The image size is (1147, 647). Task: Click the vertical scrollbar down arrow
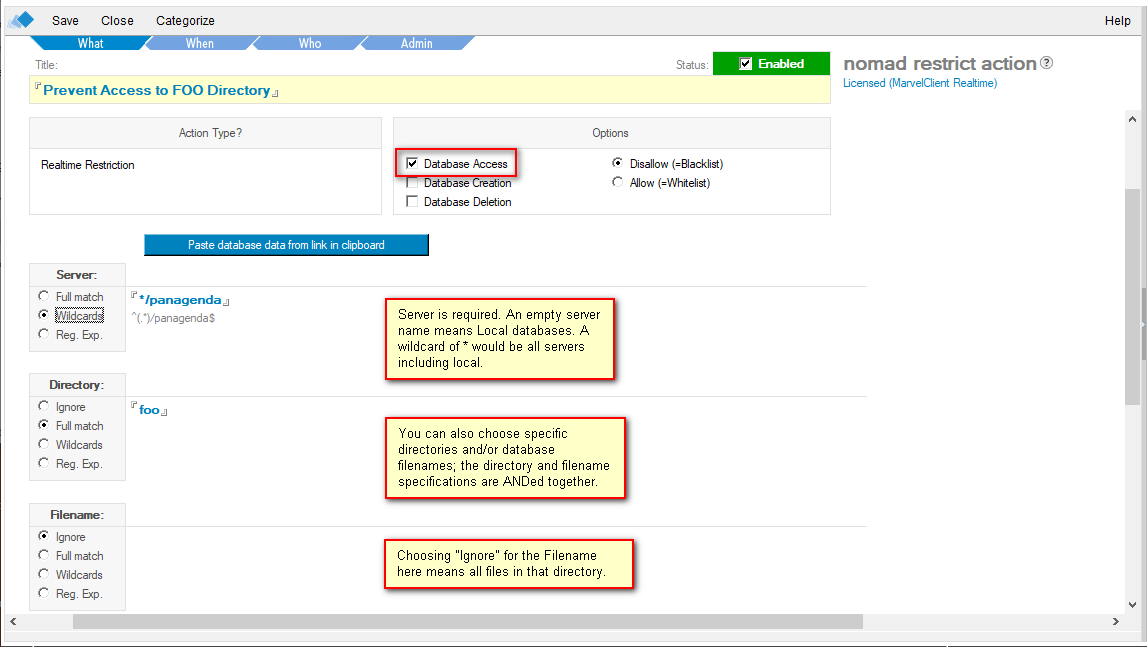(x=1132, y=604)
